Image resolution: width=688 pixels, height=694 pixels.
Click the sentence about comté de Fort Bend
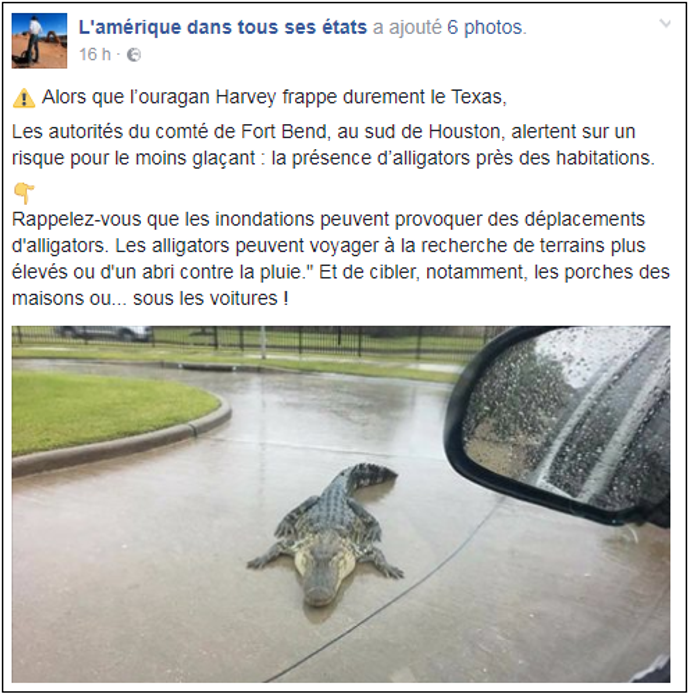coord(333,145)
